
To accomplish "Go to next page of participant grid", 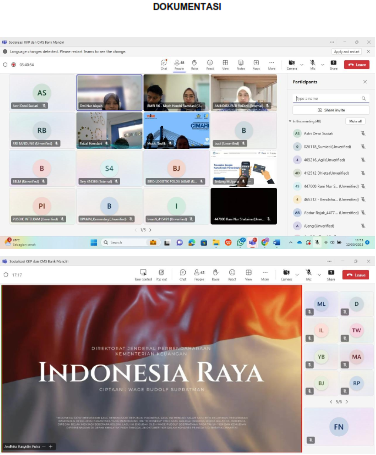I will 150,230.
